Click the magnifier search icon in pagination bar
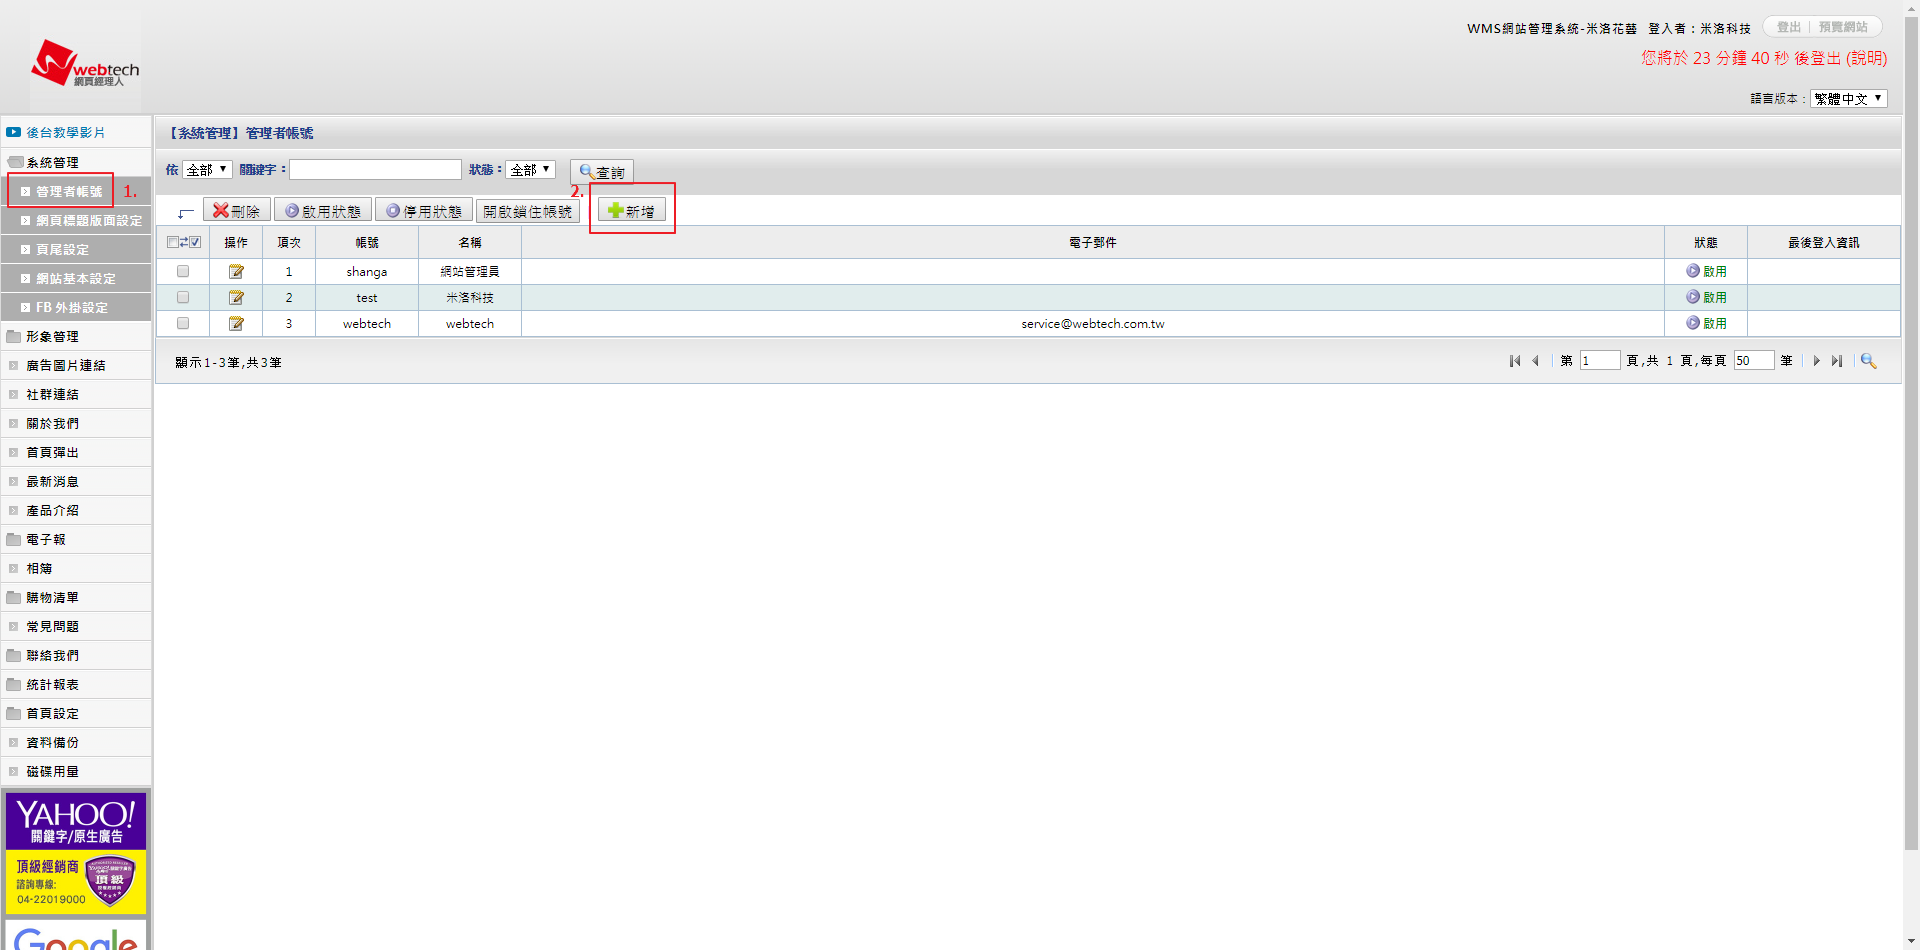Image resolution: width=1920 pixels, height=950 pixels. click(1868, 361)
